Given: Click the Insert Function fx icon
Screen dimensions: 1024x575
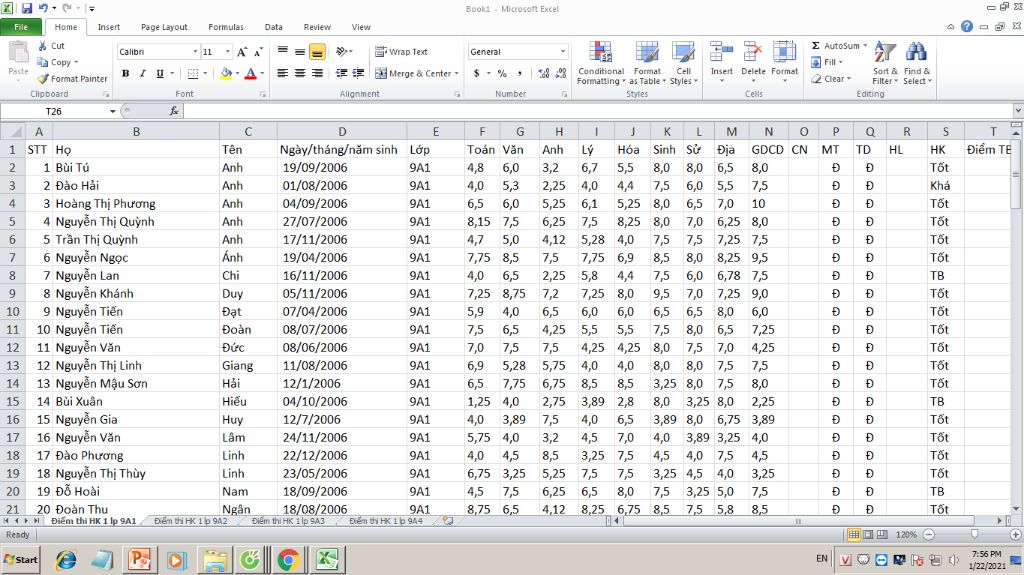Looking at the screenshot, I should [174, 111].
